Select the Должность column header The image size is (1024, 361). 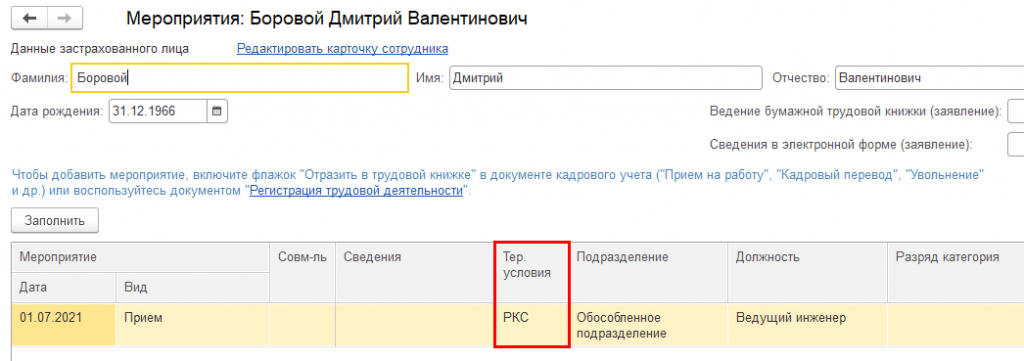coord(807,272)
